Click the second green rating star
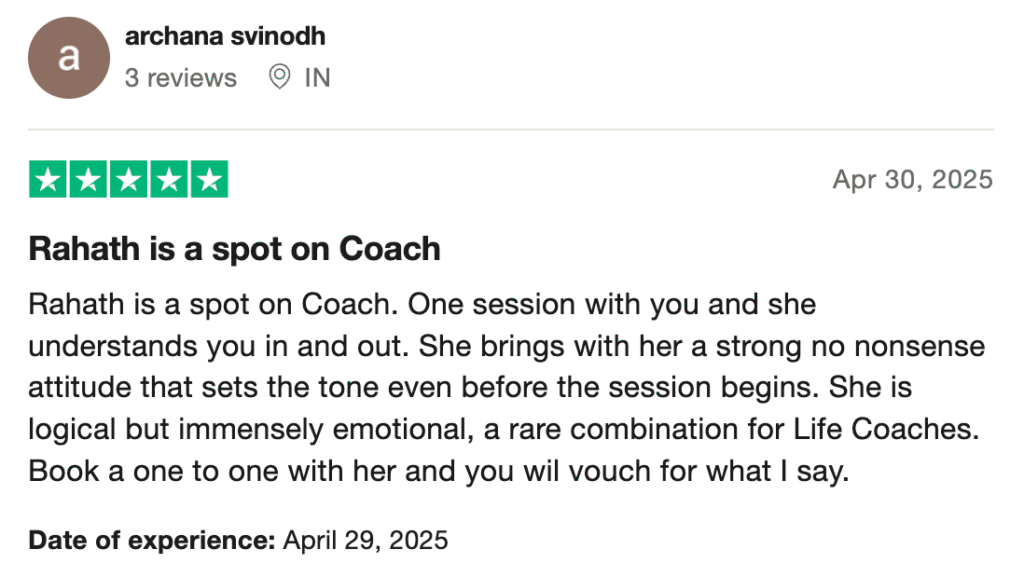 (x=89, y=180)
